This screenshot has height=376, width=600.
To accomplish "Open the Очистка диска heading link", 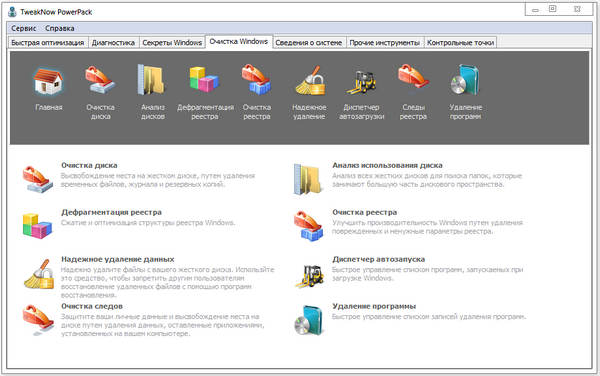I will point(89,165).
